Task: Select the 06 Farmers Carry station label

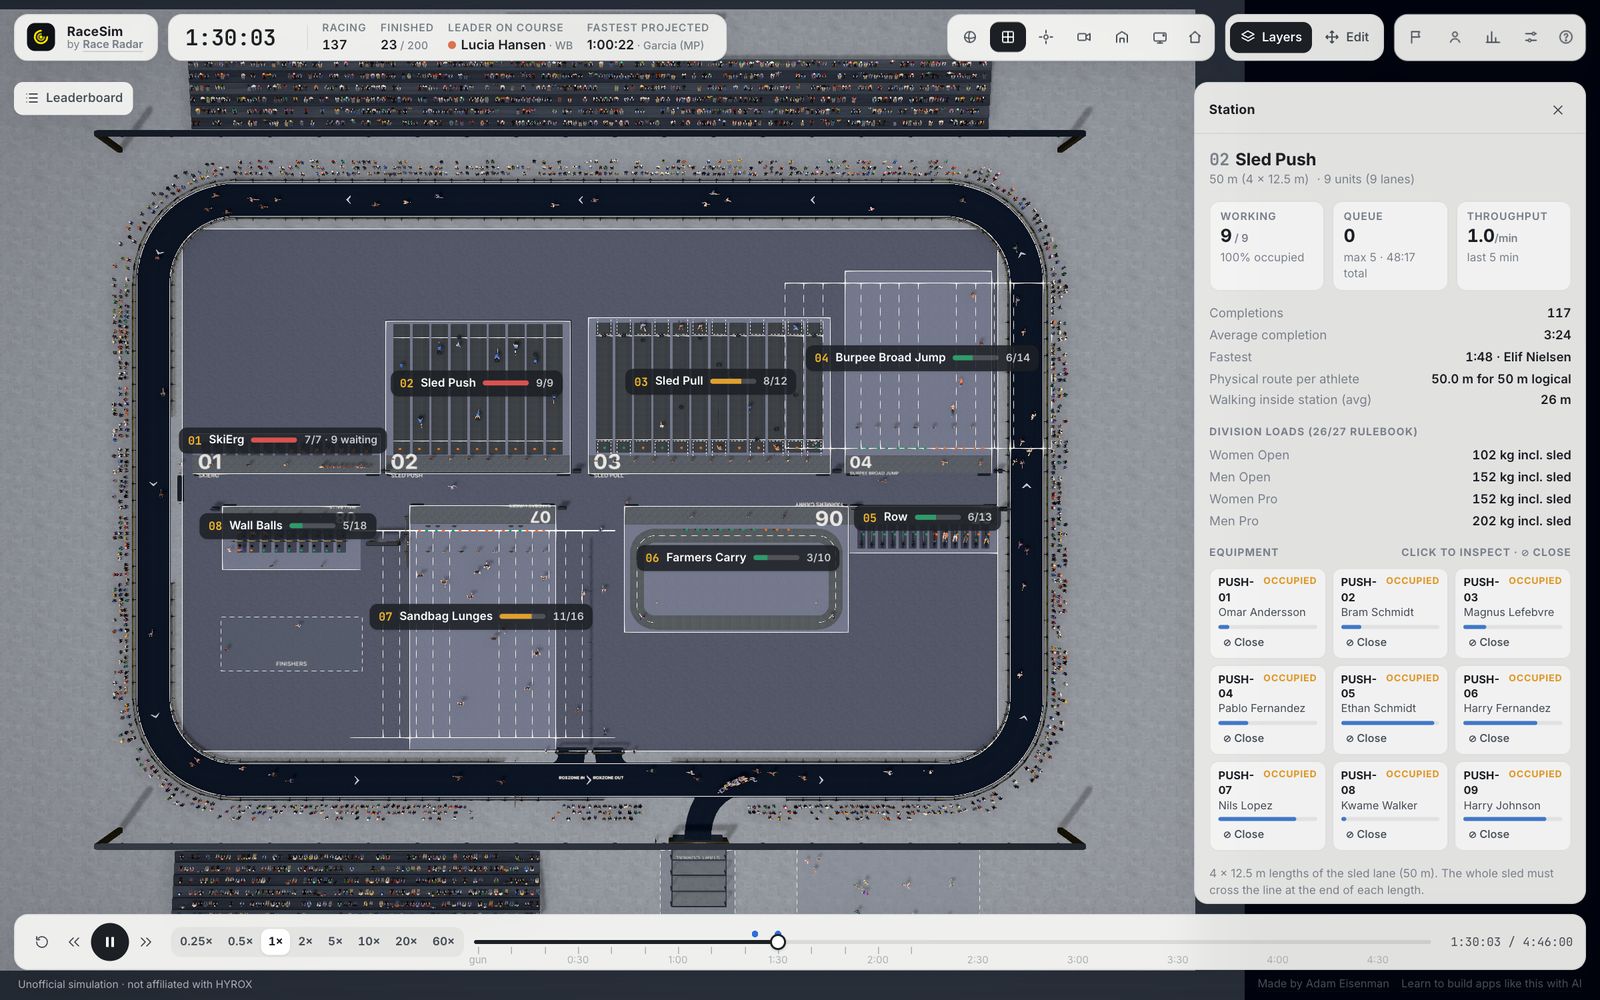Action: tap(738, 558)
